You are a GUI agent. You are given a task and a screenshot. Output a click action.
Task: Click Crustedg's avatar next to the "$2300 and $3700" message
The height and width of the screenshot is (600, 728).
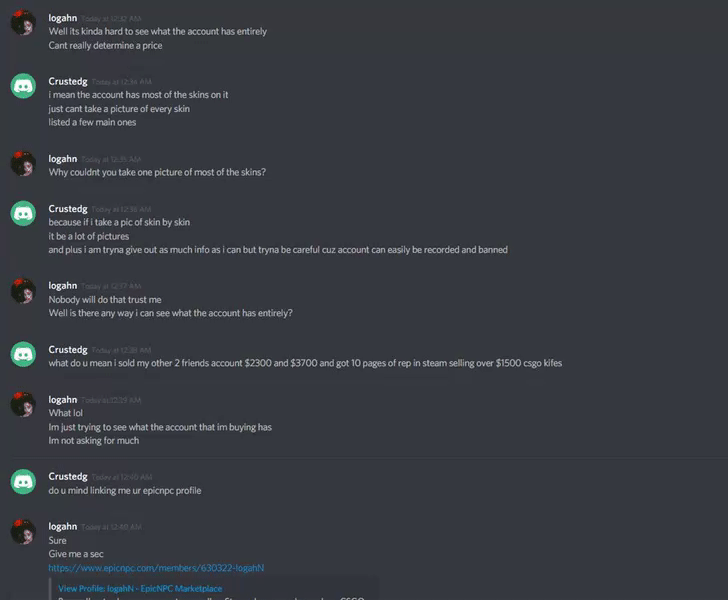[23, 354]
